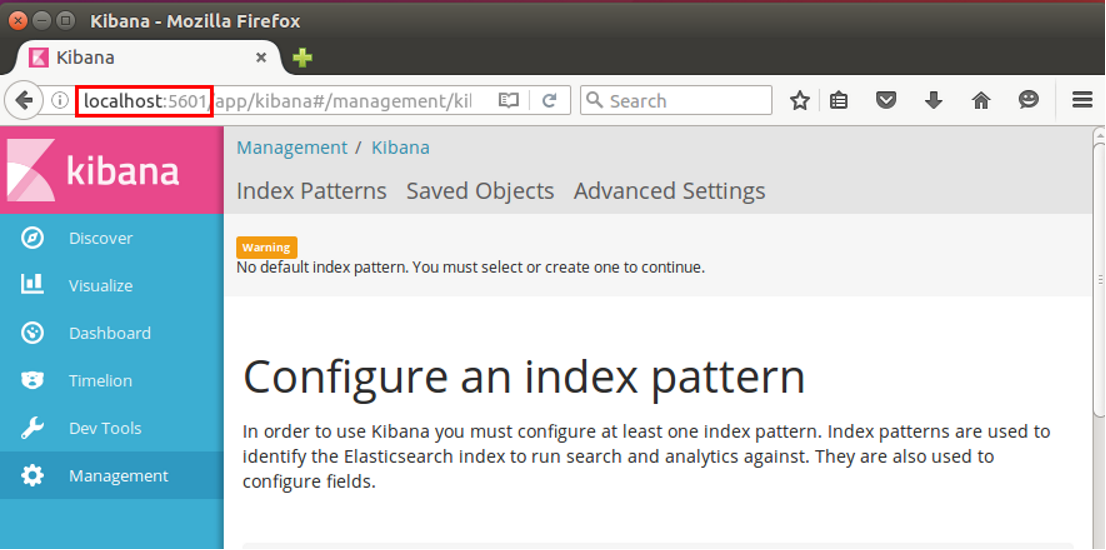Open the Visualize sidebar entry
1106x550 pixels.
point(111,286)
